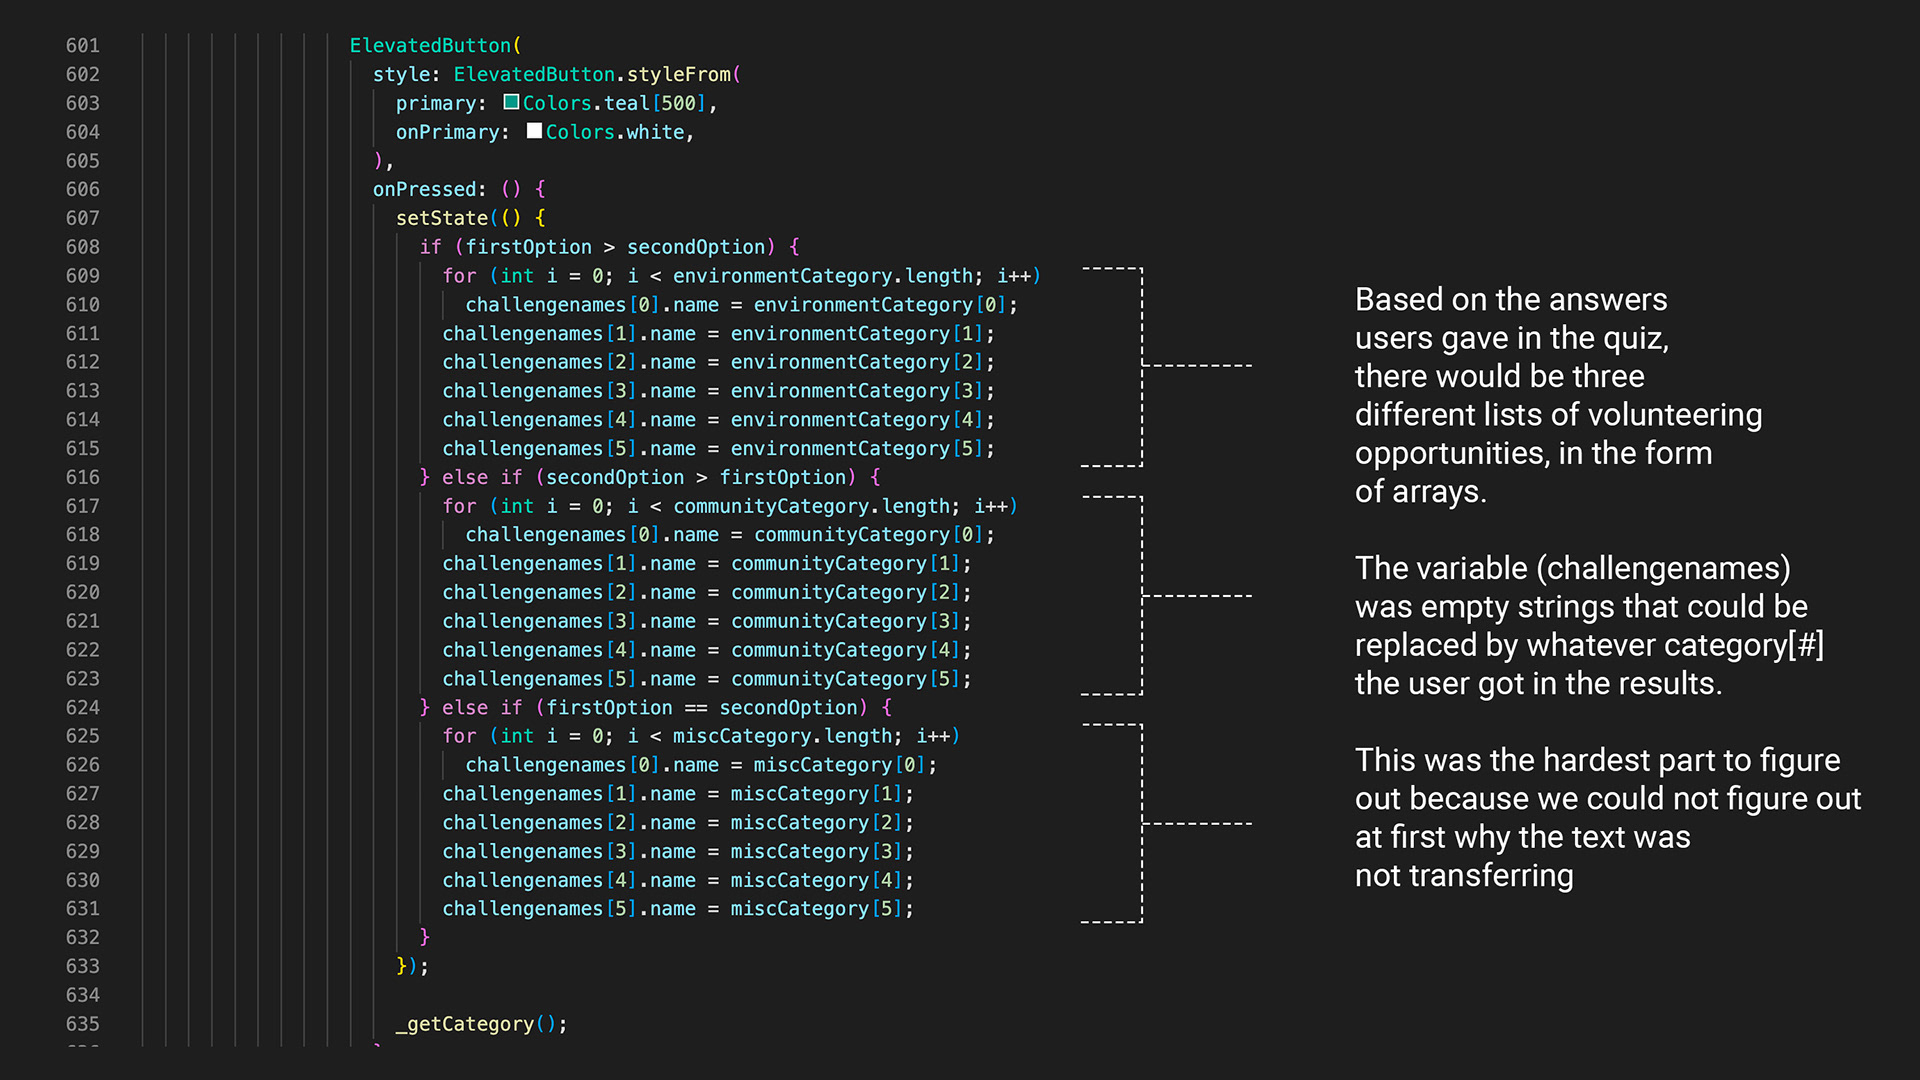Click line number 635 in gutter
This screenshot has height=1080, width=1920.
(83, 1024)
